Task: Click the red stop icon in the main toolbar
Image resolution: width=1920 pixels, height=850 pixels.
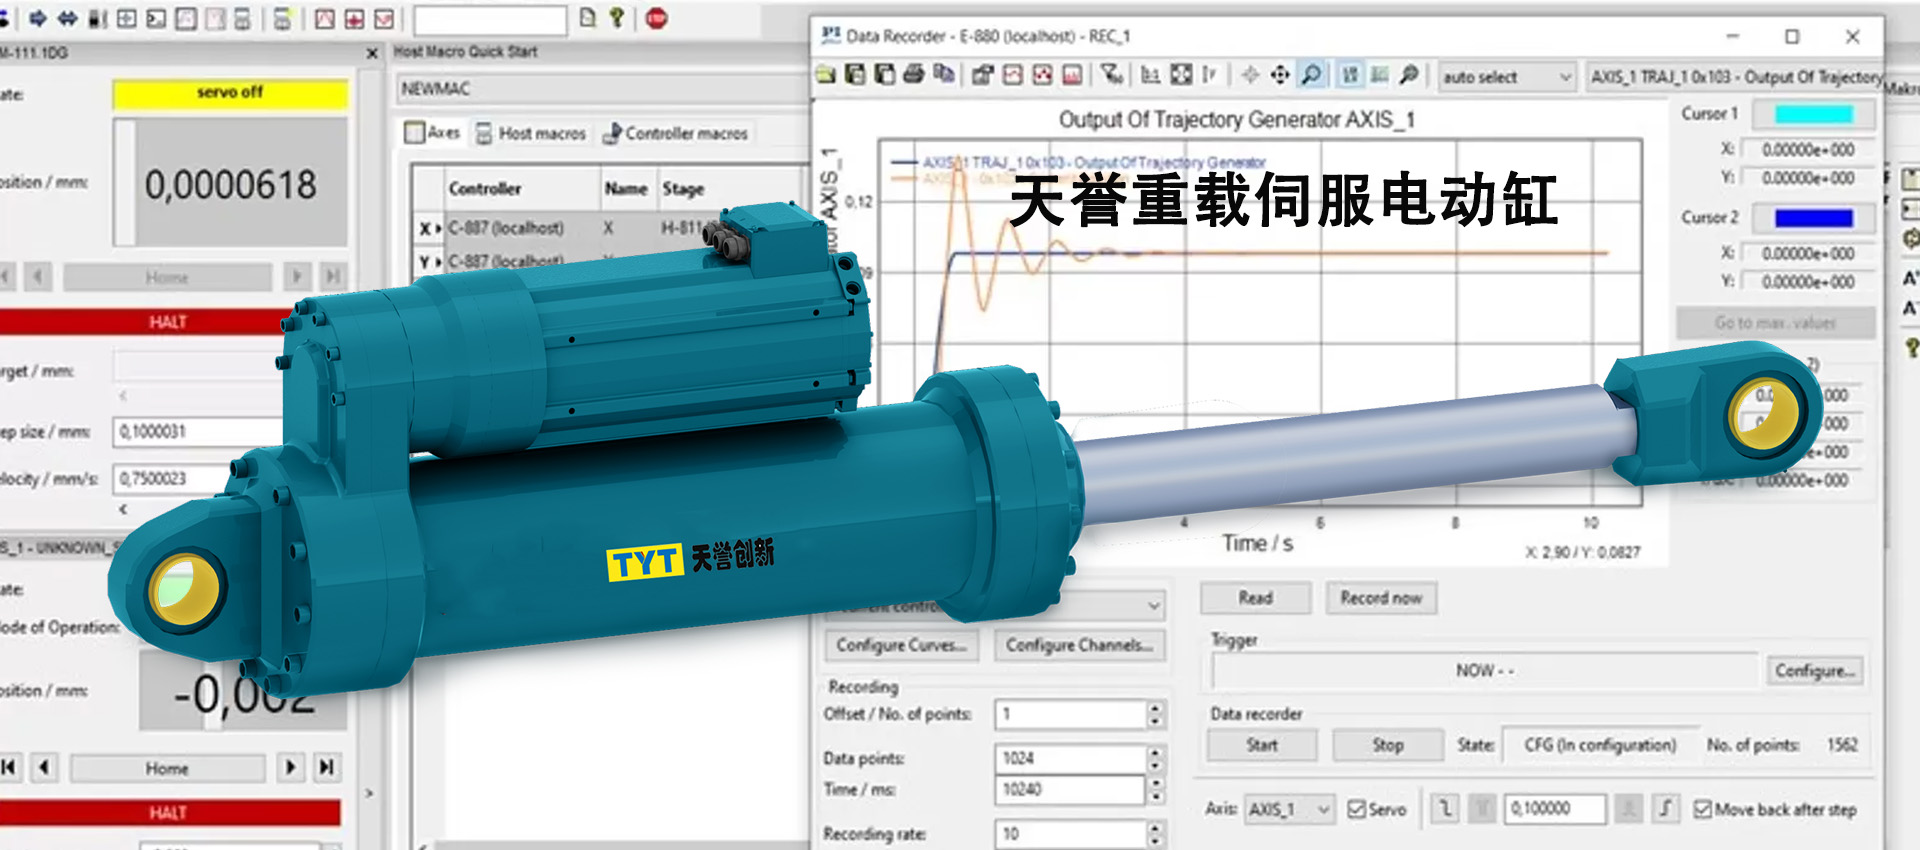Action: point(656,18)
